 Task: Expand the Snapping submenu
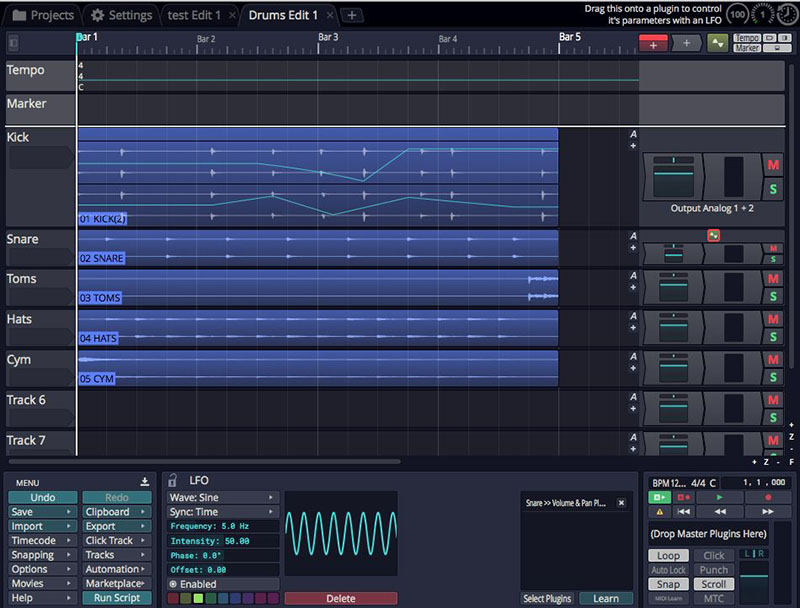click(x=42, y=554)
